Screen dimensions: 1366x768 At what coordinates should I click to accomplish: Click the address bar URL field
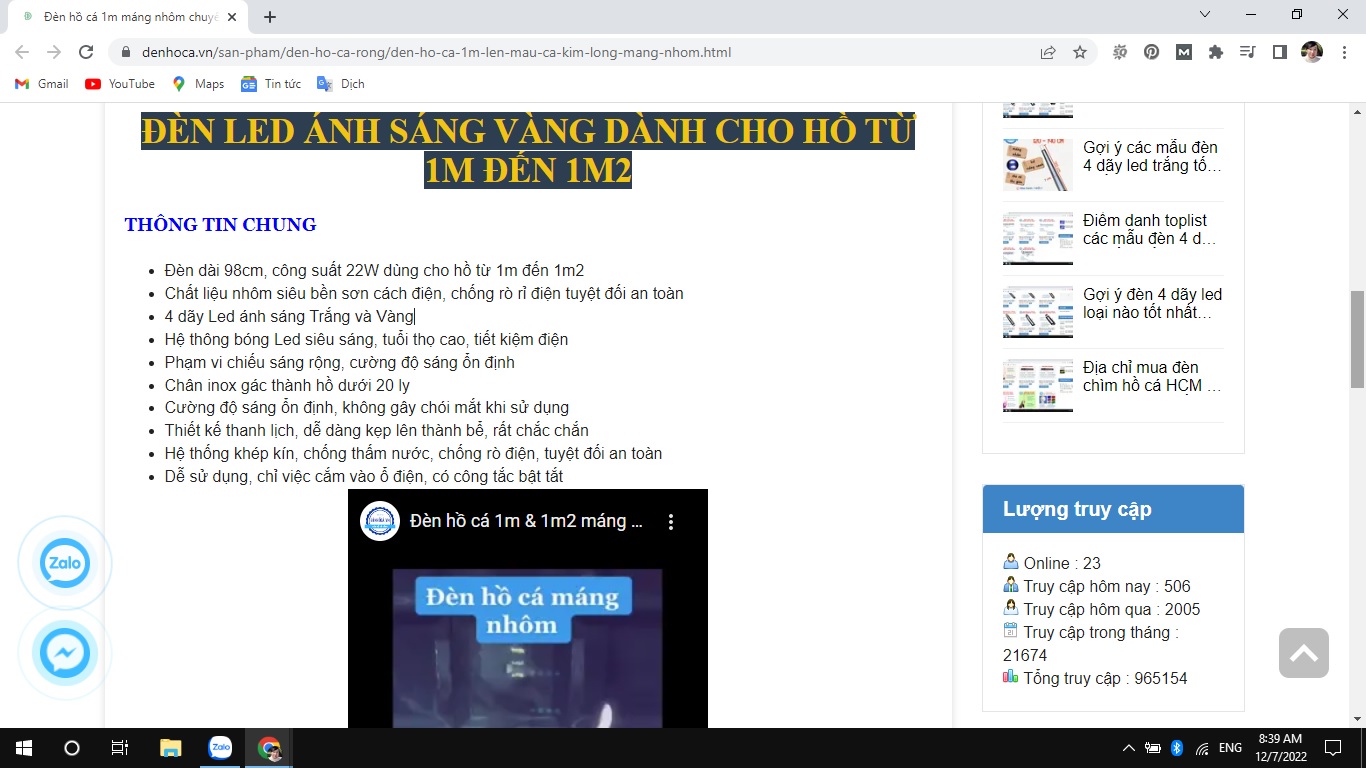pos(560,52)
